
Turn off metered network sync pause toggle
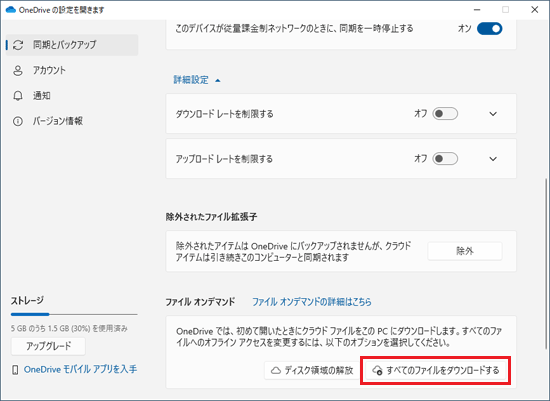point(489,29)
